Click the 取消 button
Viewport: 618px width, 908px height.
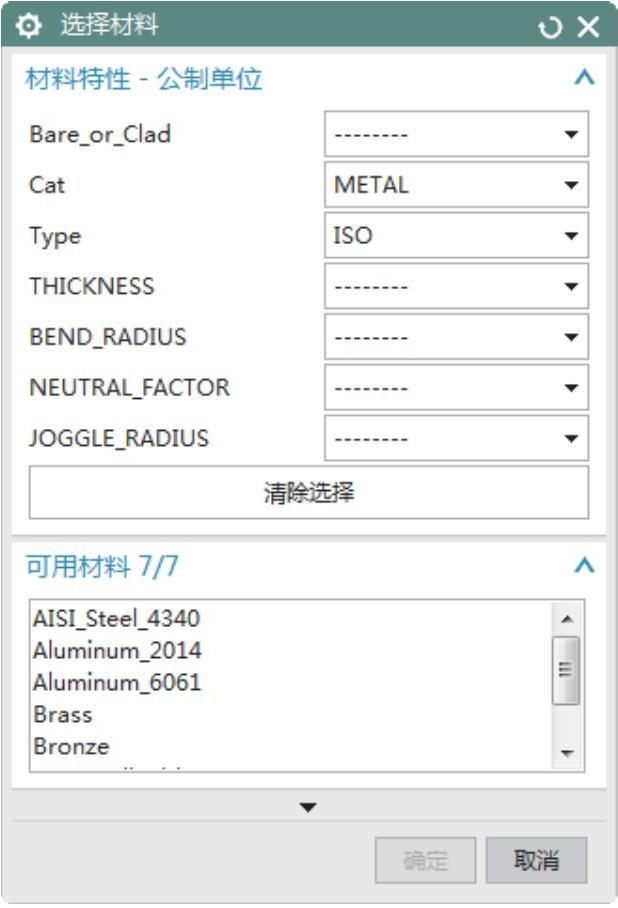point(536,861)
